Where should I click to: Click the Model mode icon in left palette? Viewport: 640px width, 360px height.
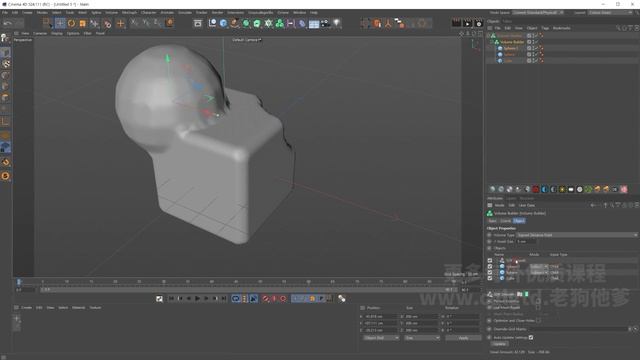click(5, 53)
